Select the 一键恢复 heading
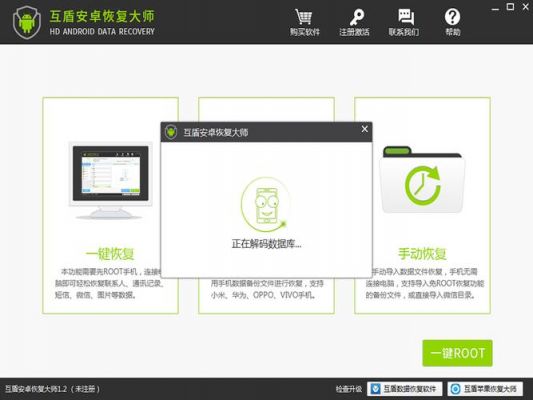The height and width of the screenshot is (400, 533). point(110,254)
